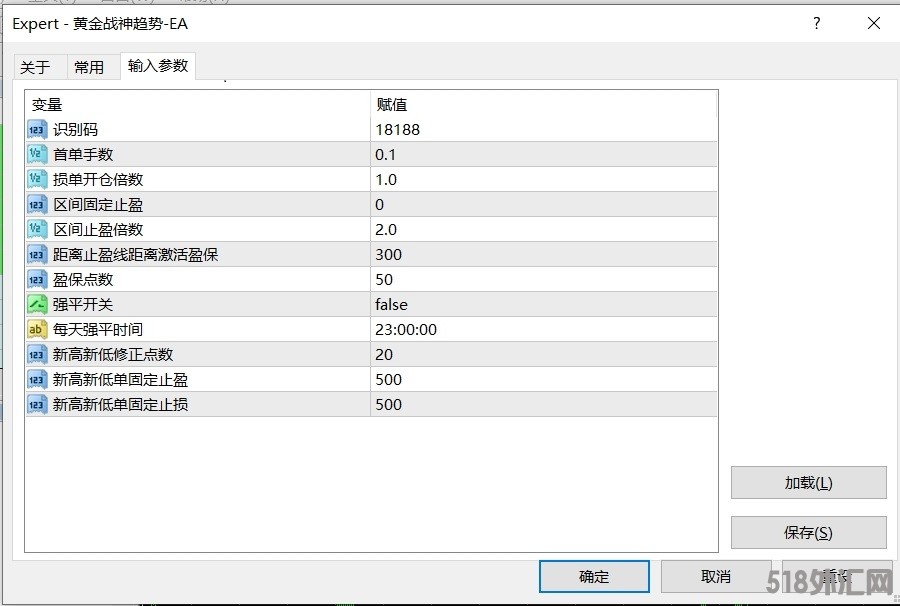Click the help question mark button
The height and width of the screenshot is (606, 900).
pos(817,24)
